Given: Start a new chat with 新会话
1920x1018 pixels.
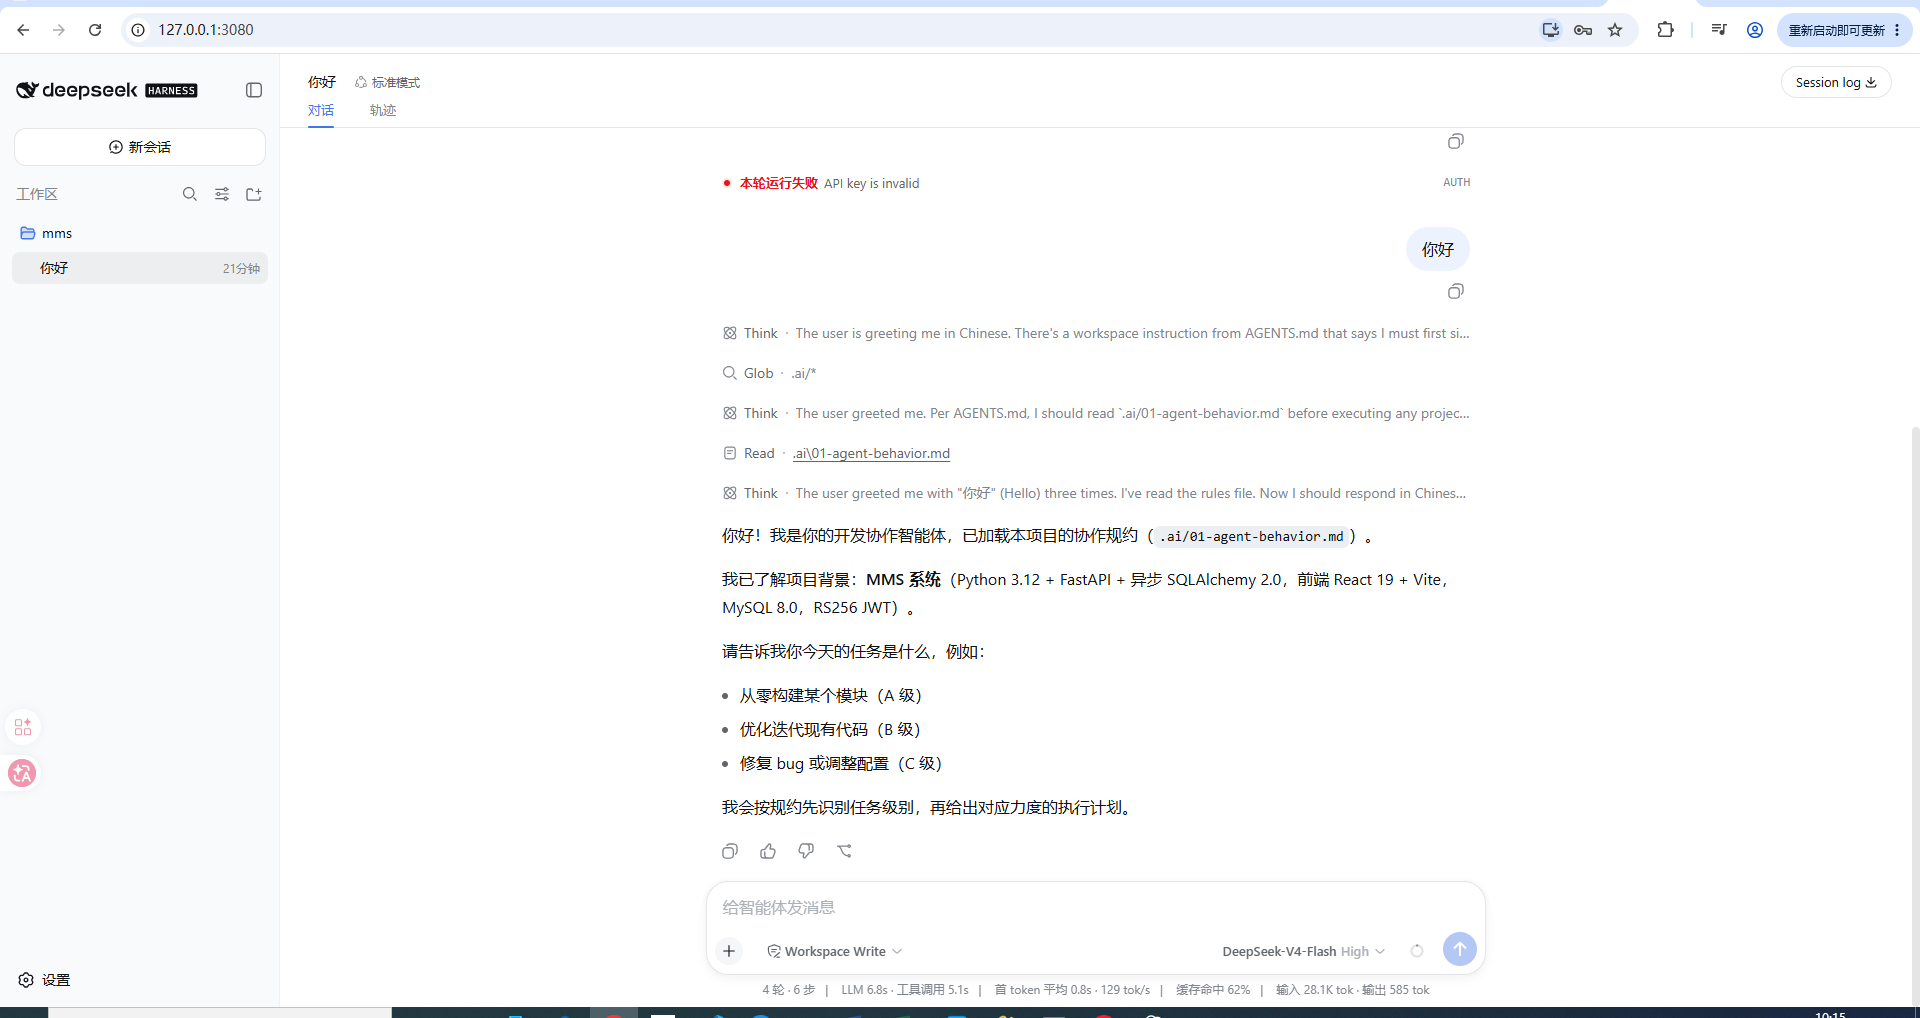Looking at the screenshot, I should tap(140, 147).
